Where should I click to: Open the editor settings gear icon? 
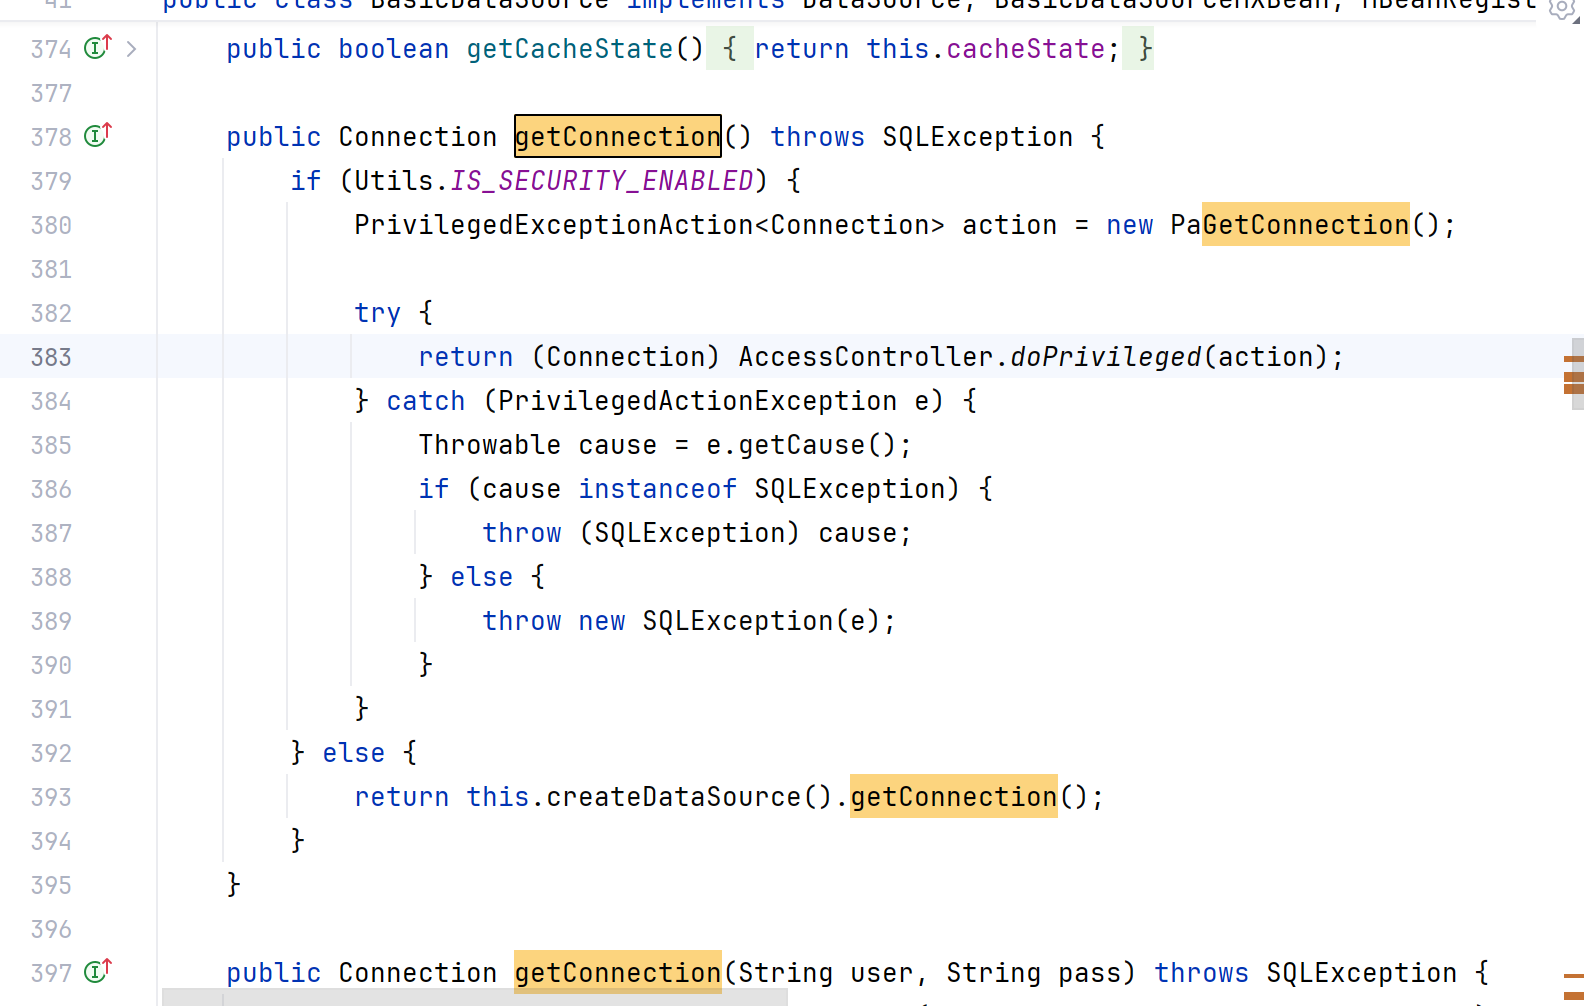pos(1562,9)
